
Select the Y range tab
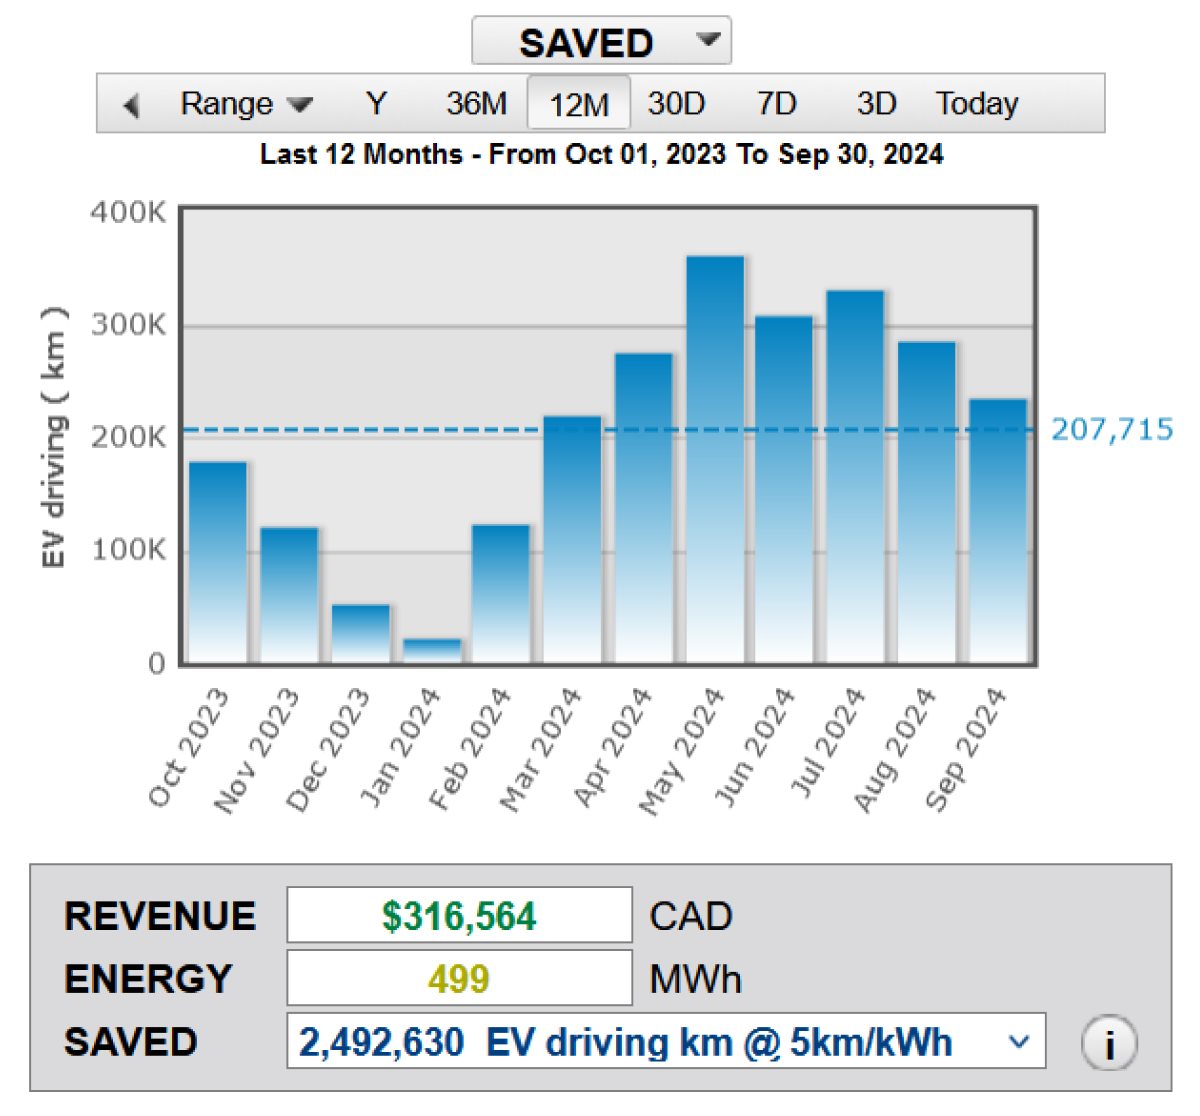(376, 104)
